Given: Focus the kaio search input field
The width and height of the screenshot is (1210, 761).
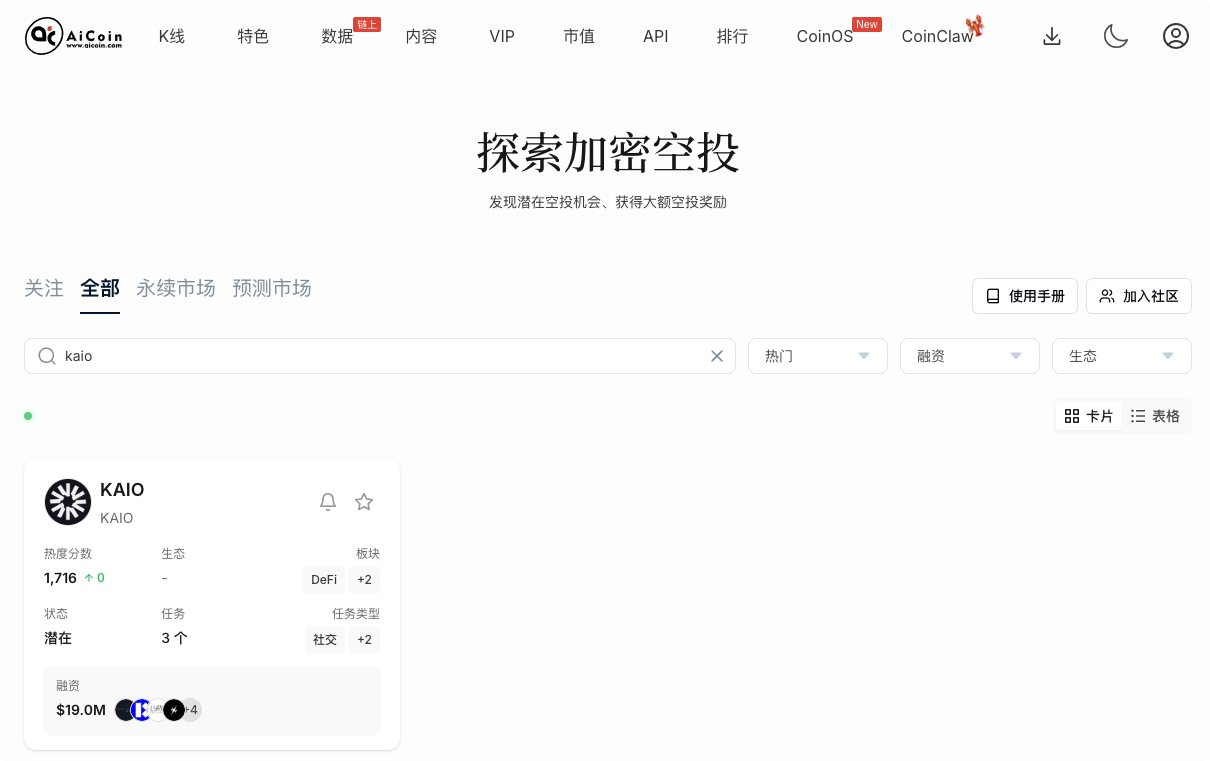Looking at the screenshot, I should [380, 356].
